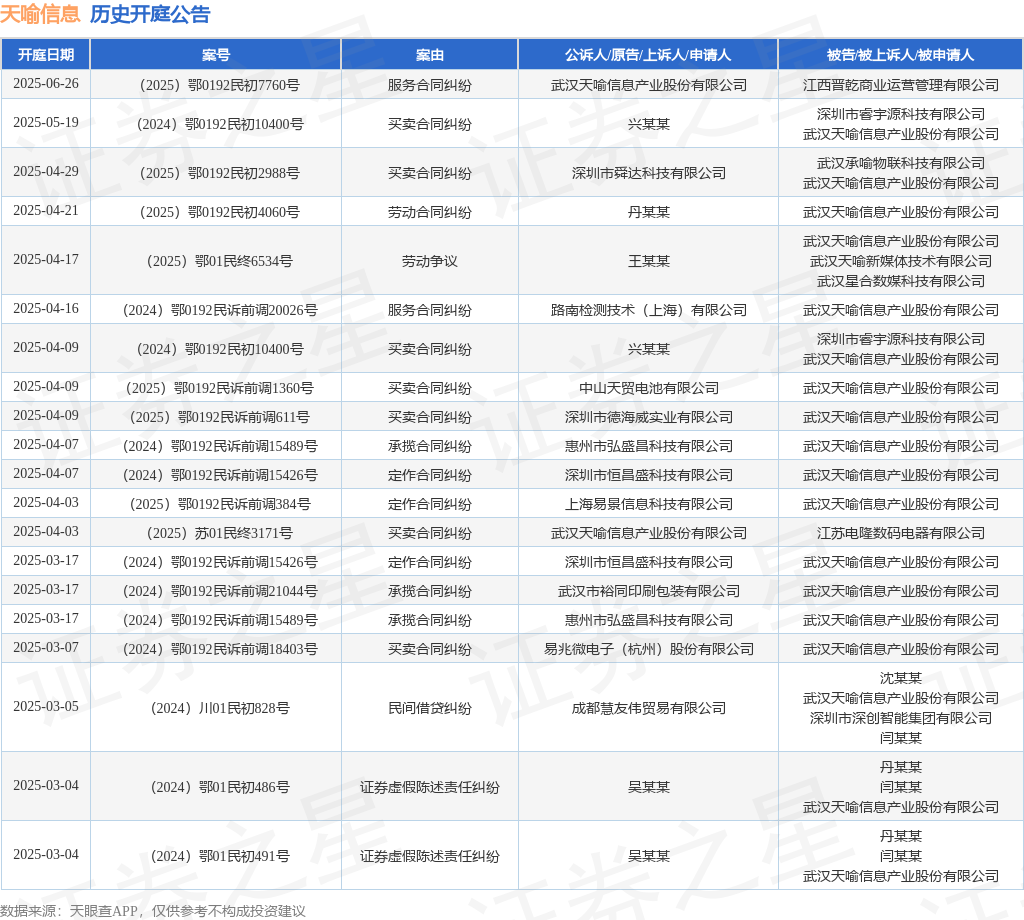Click plaintiff 成都慧友伟贸易有限公司
This screenshot has width=1024, height=920.
pyautogui.click(x=648, y=708)
